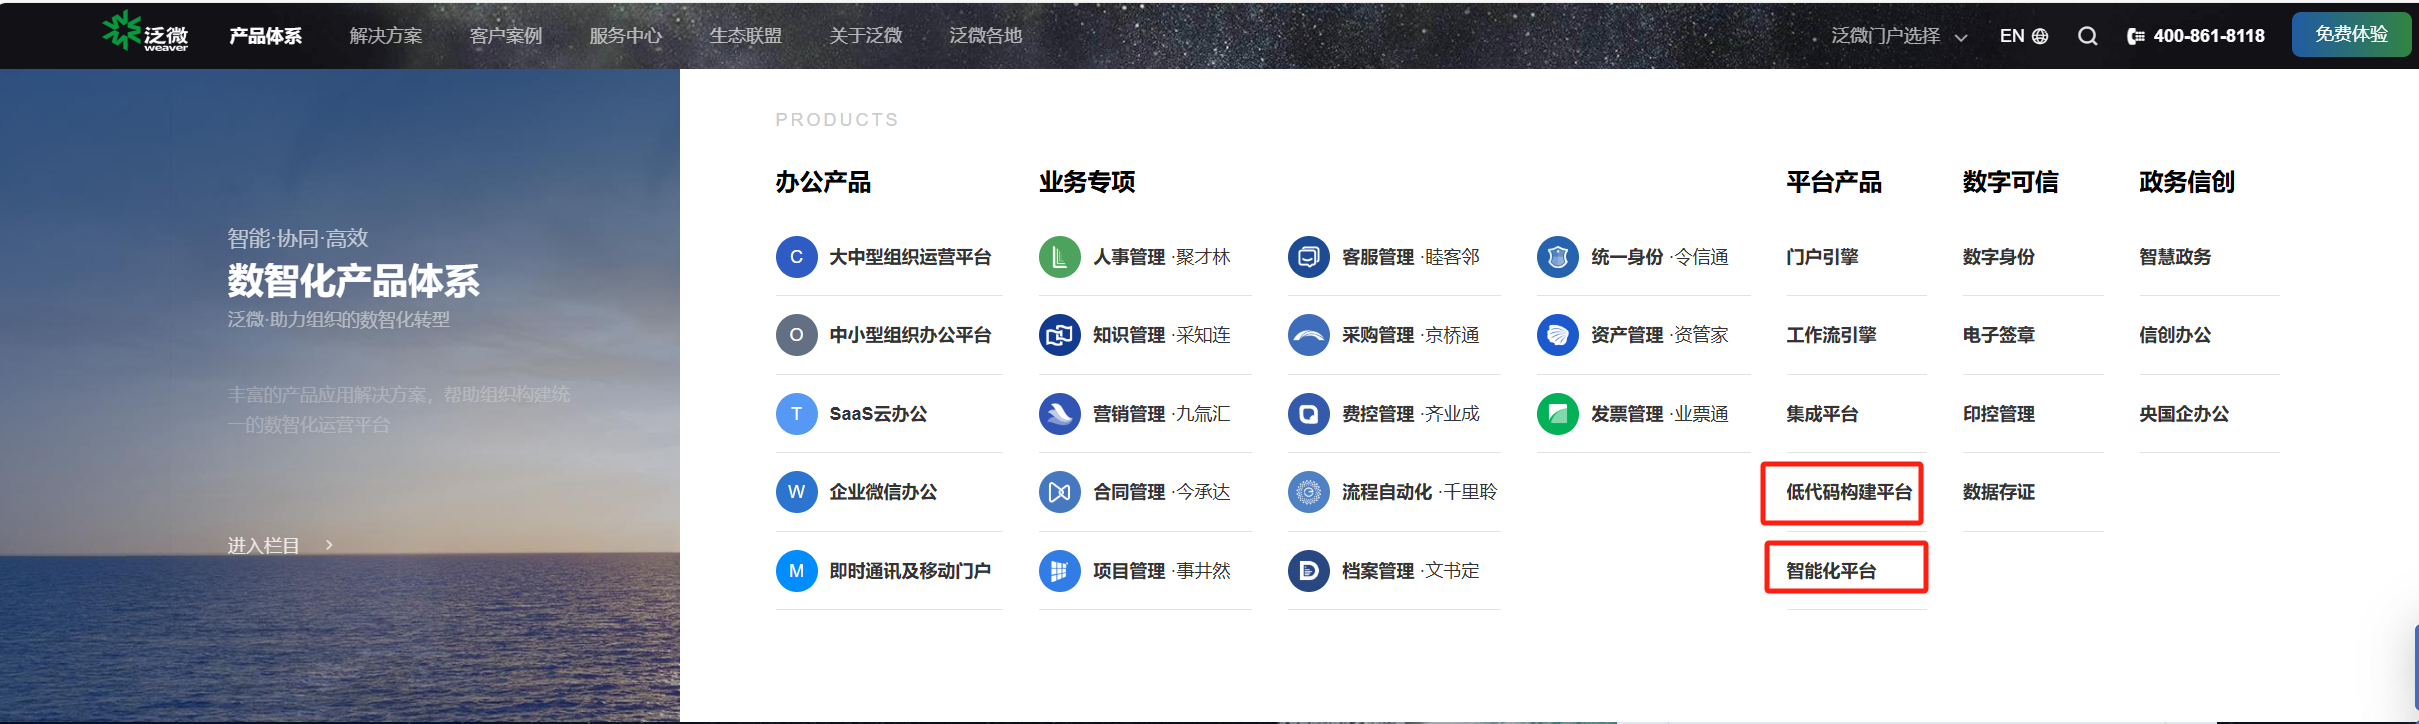Click the Weaver logo in the header
This screenshot has width=2419, height=724.
[145, 32]
